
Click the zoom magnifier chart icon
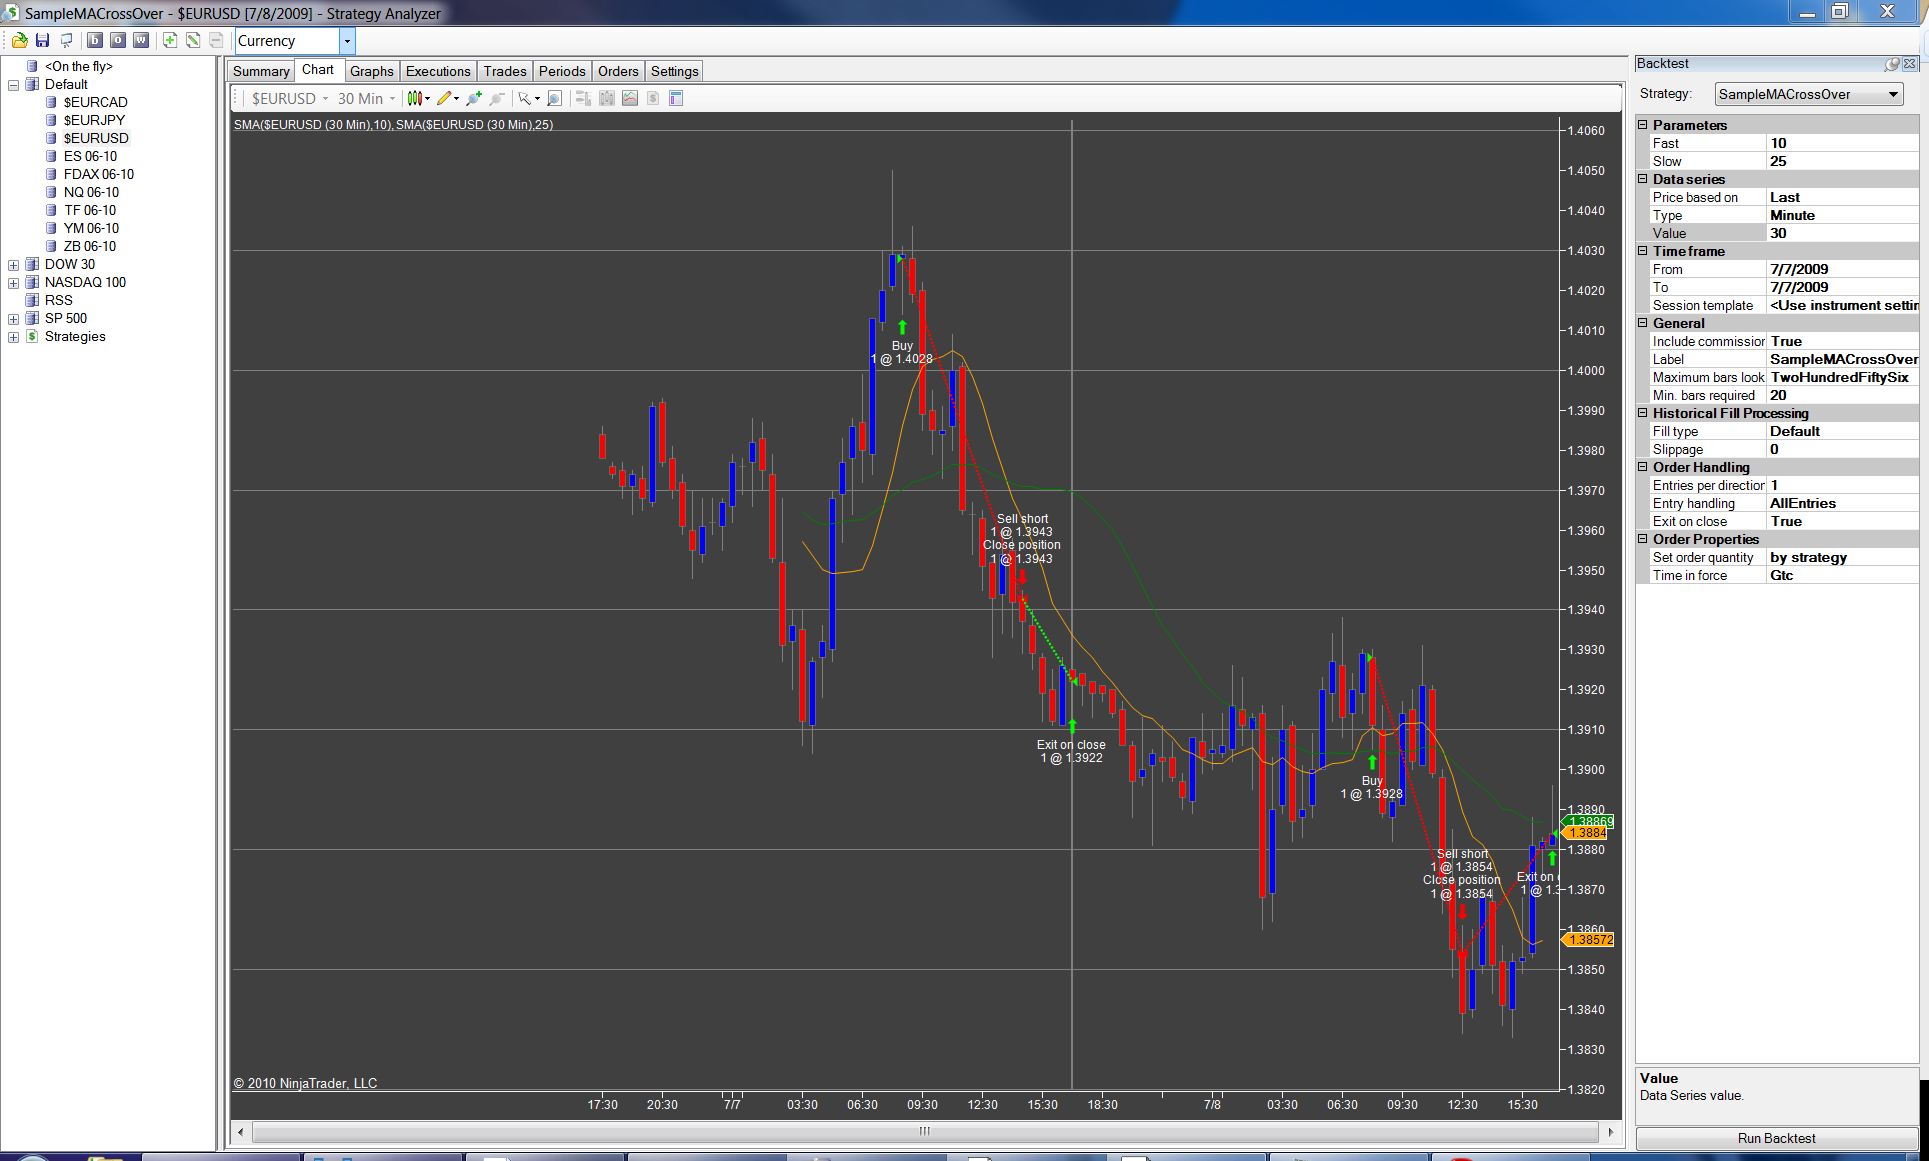(555, 98)
